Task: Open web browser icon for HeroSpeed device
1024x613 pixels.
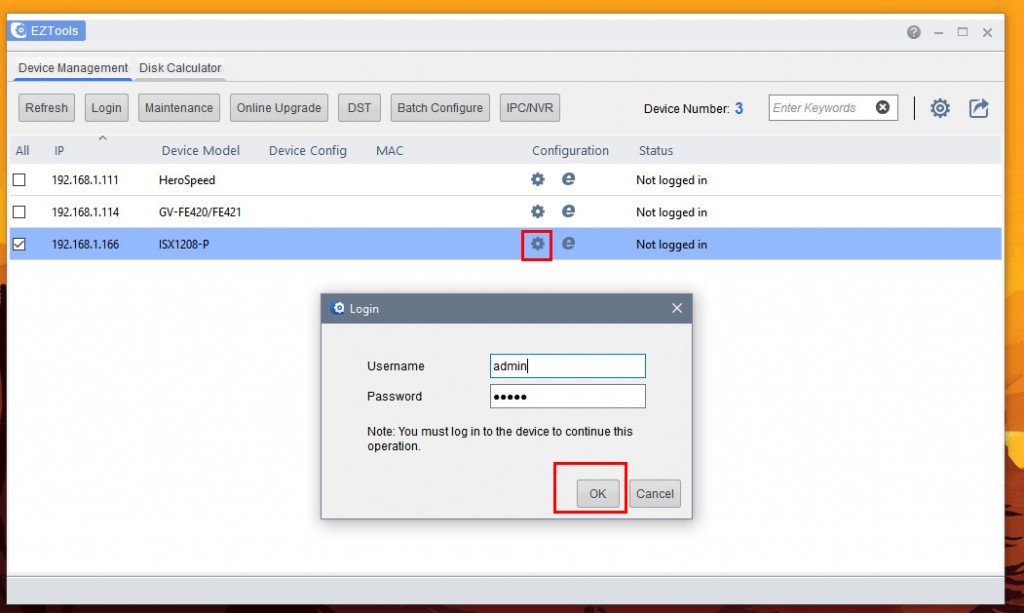Action: (568, 179)
